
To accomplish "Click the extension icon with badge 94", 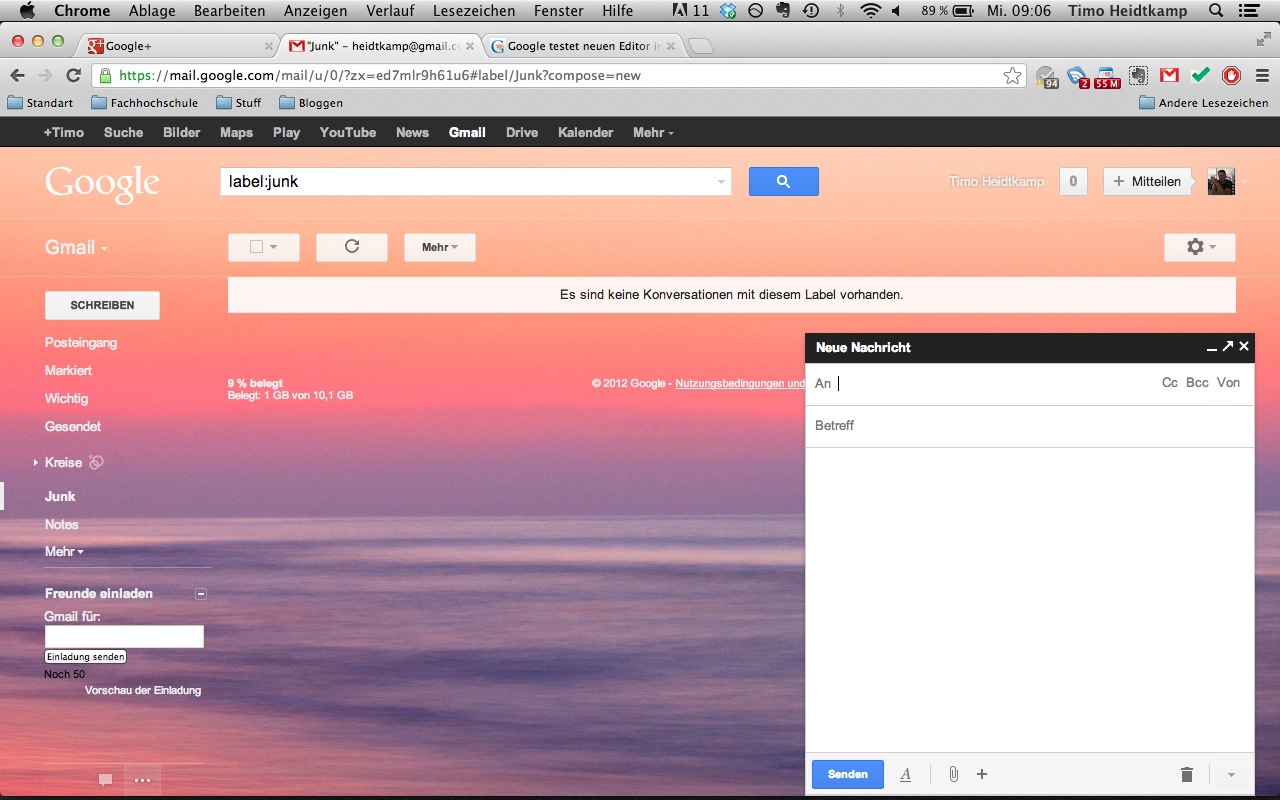I will 1047,76.
